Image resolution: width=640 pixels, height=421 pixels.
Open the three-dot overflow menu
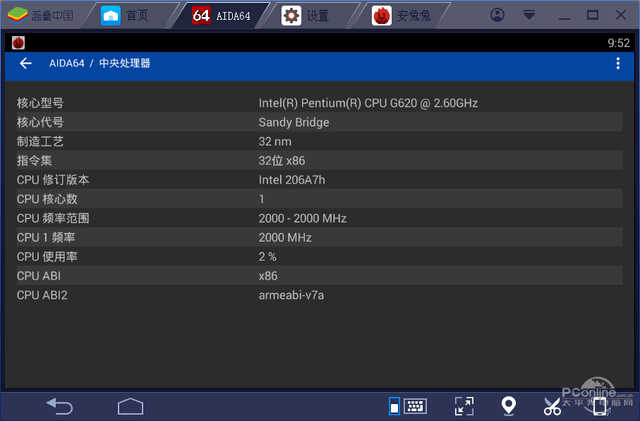(618, 63)
